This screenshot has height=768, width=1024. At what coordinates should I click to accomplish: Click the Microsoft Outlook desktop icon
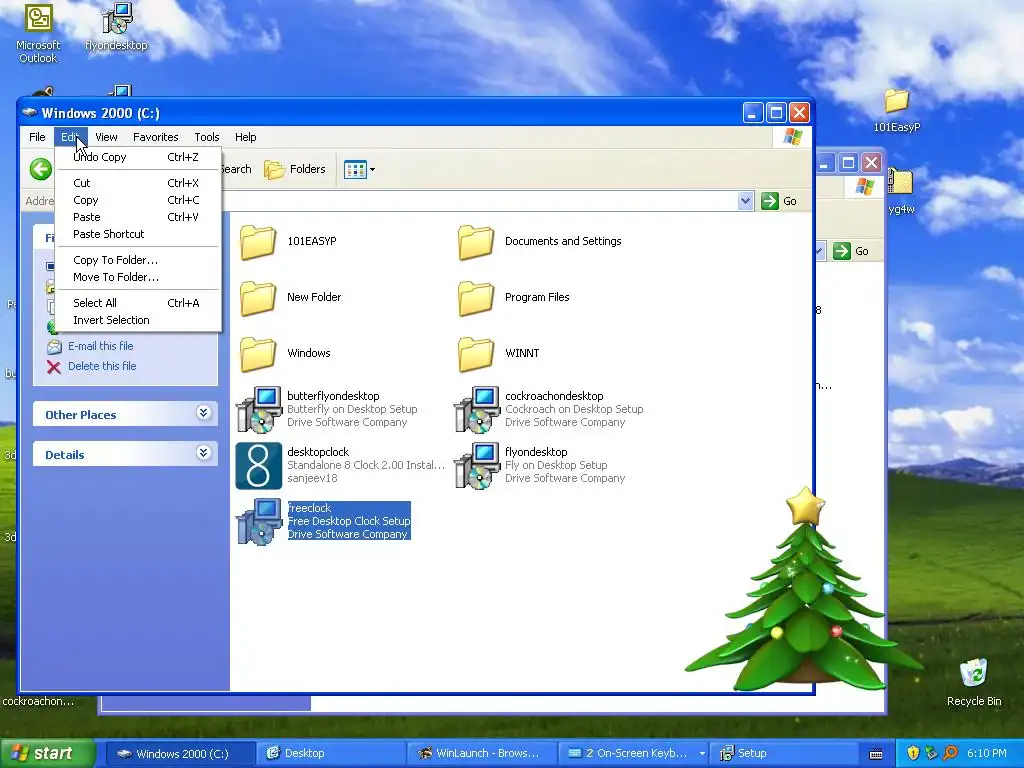coord(38,34)
